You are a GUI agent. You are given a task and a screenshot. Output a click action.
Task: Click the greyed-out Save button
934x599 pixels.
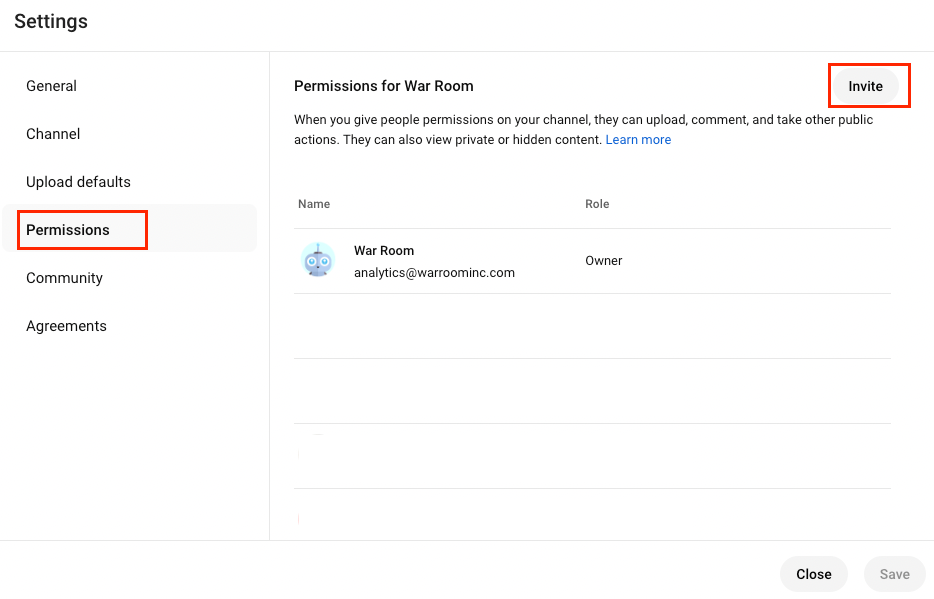894,574
